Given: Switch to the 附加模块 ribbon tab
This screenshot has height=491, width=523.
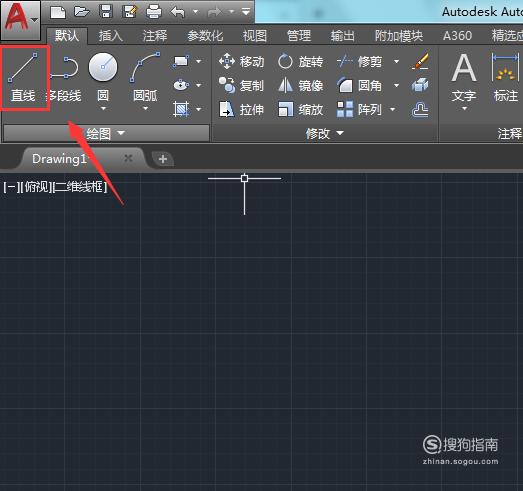Looking at the screenshot, I should pos(399,35).
